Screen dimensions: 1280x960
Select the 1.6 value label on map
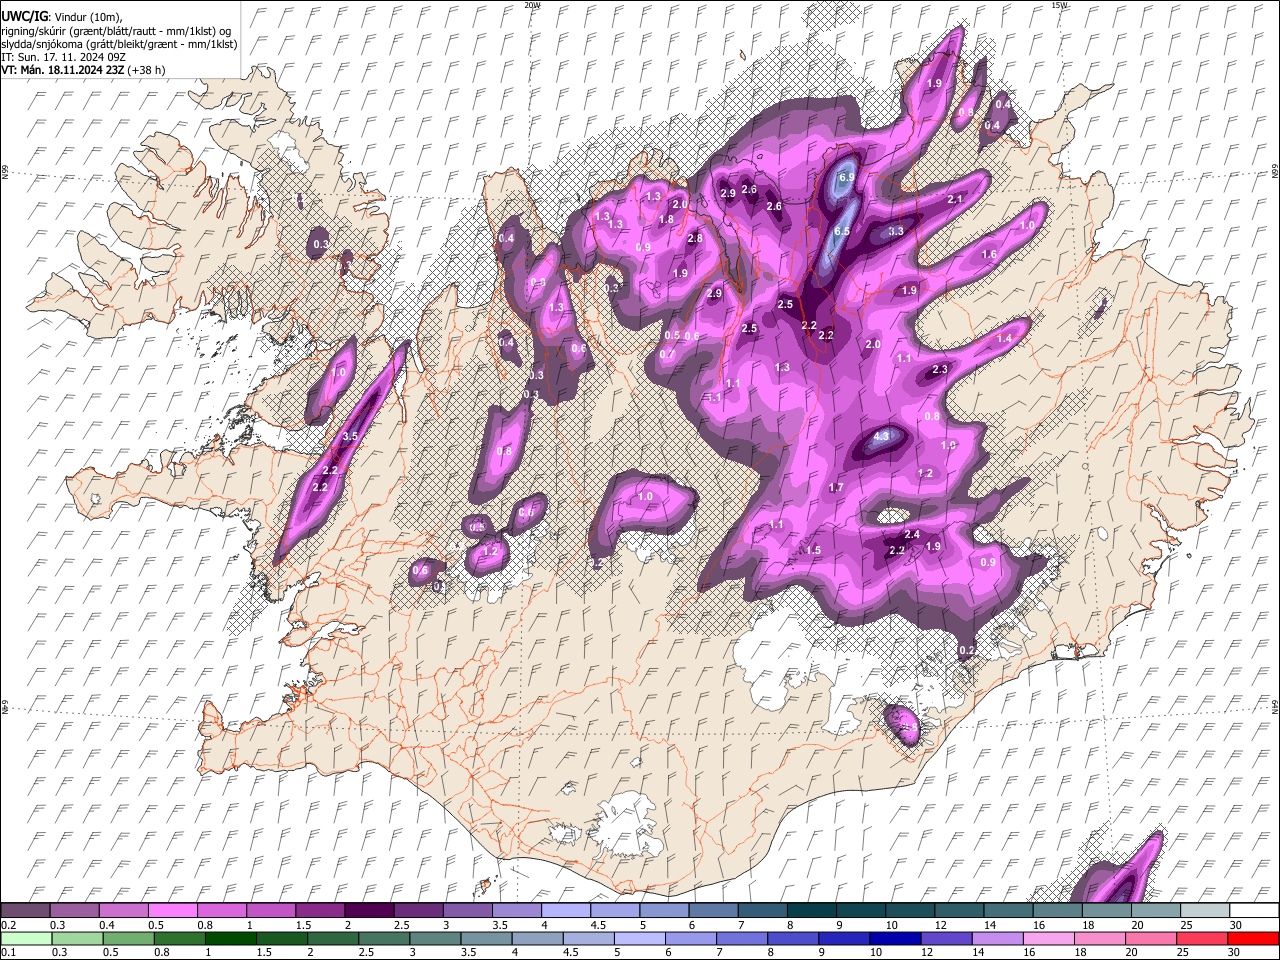tap(989, 255)
